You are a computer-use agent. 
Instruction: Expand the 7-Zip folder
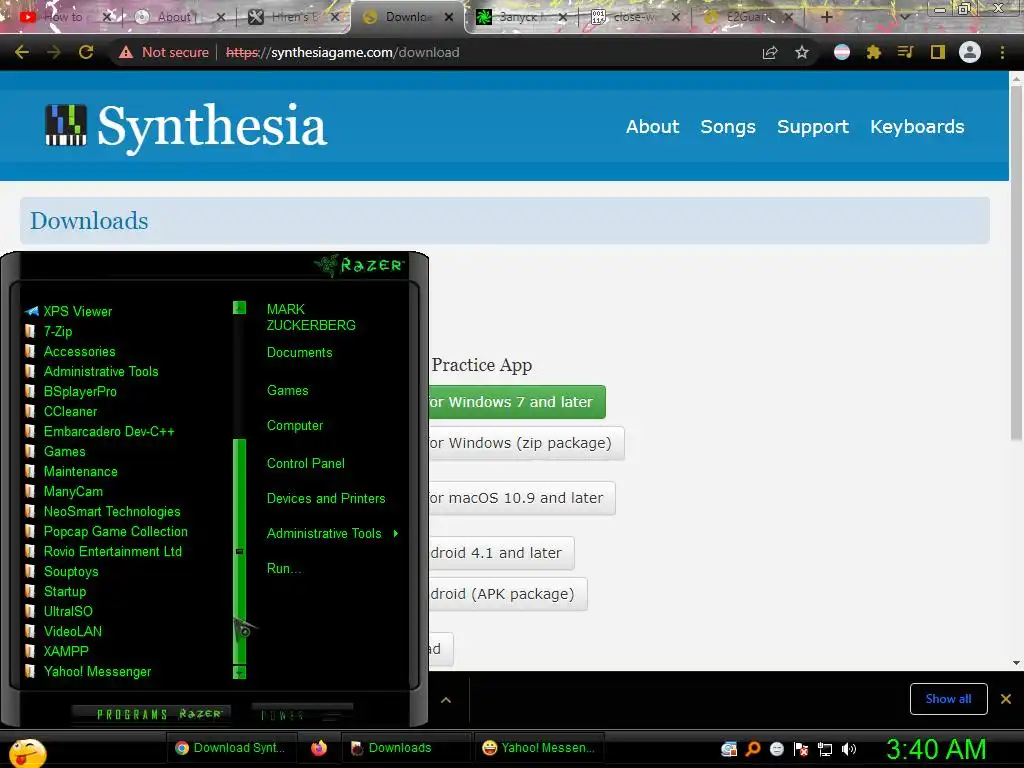point(57,331)
